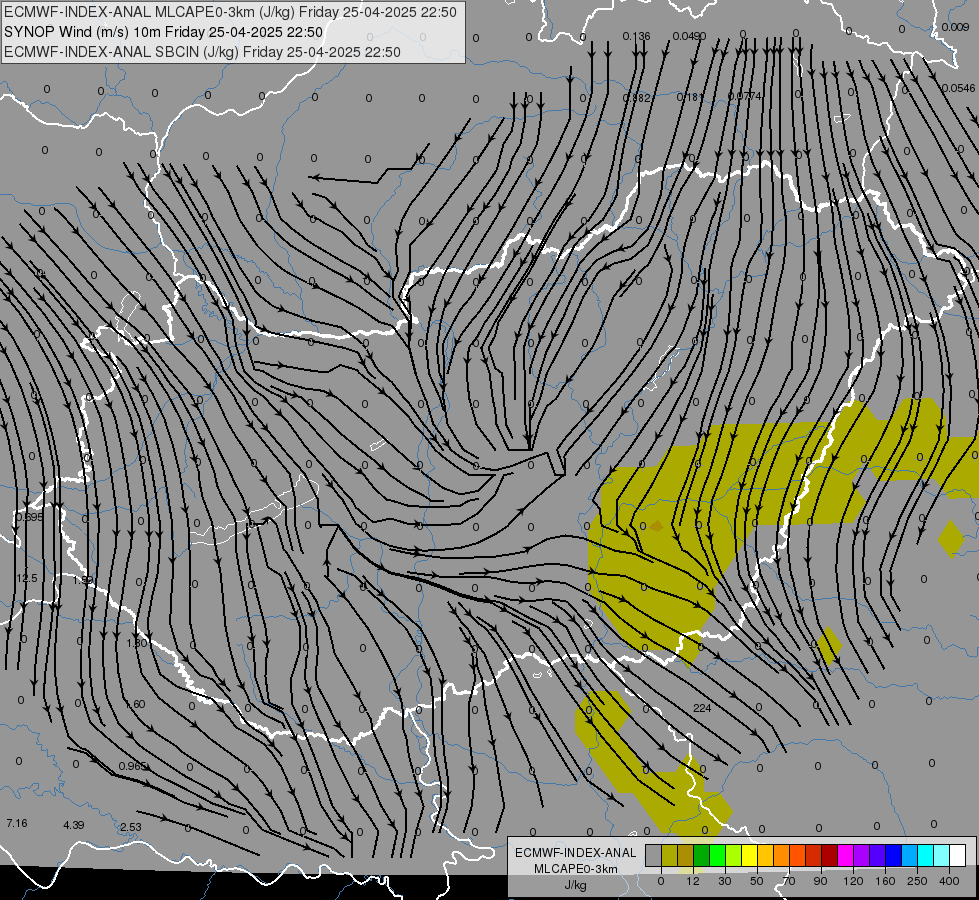Screen dimensions: 979x900
Task: Click the map value 224
Action: click(x=702, y=708)
